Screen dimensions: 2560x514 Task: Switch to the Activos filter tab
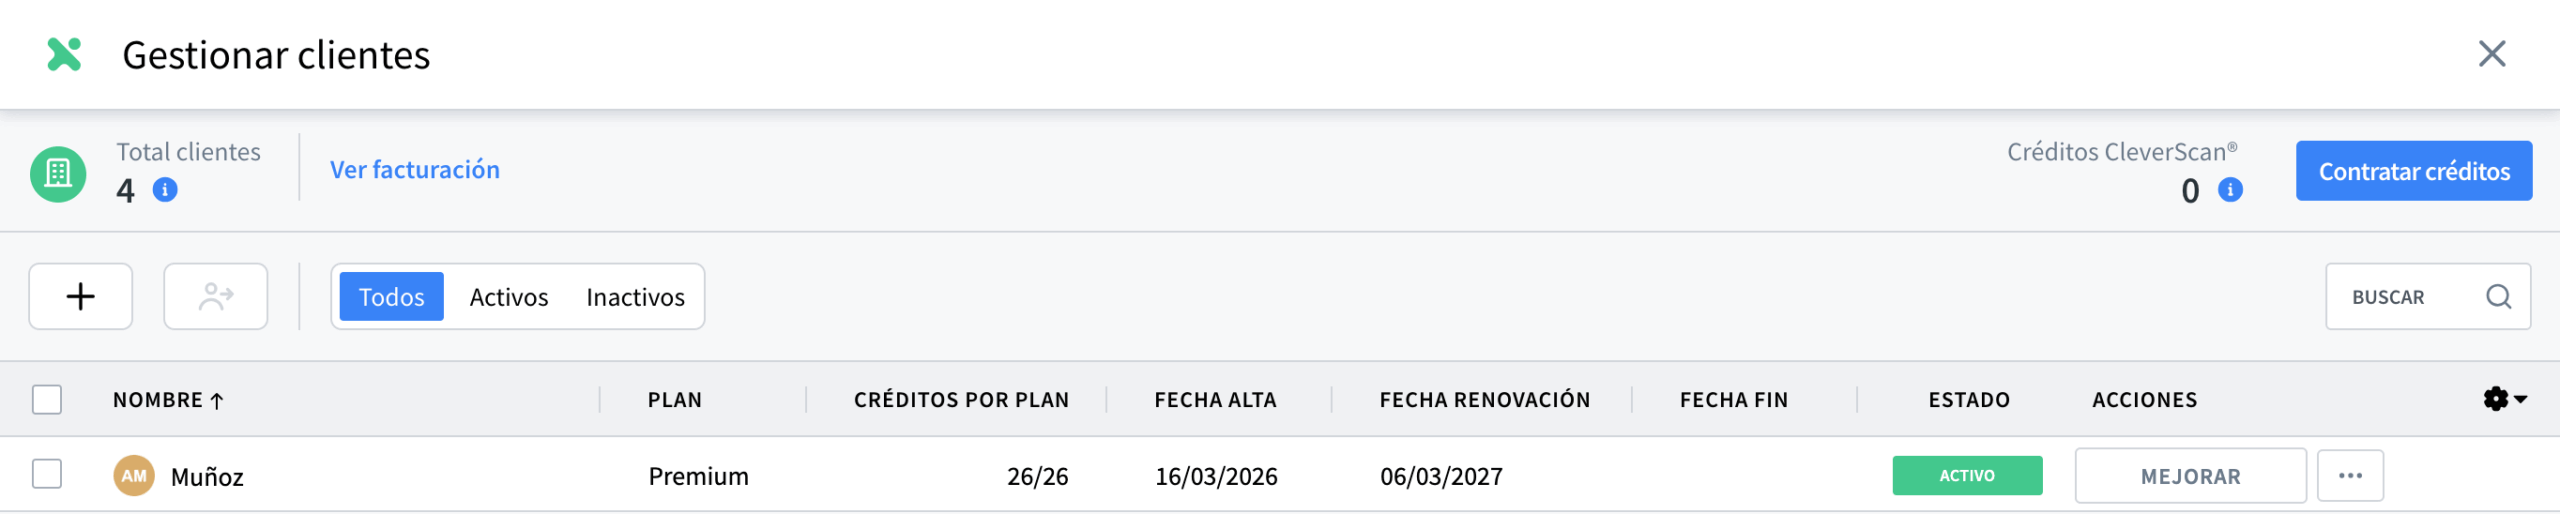tap(509, 297)
